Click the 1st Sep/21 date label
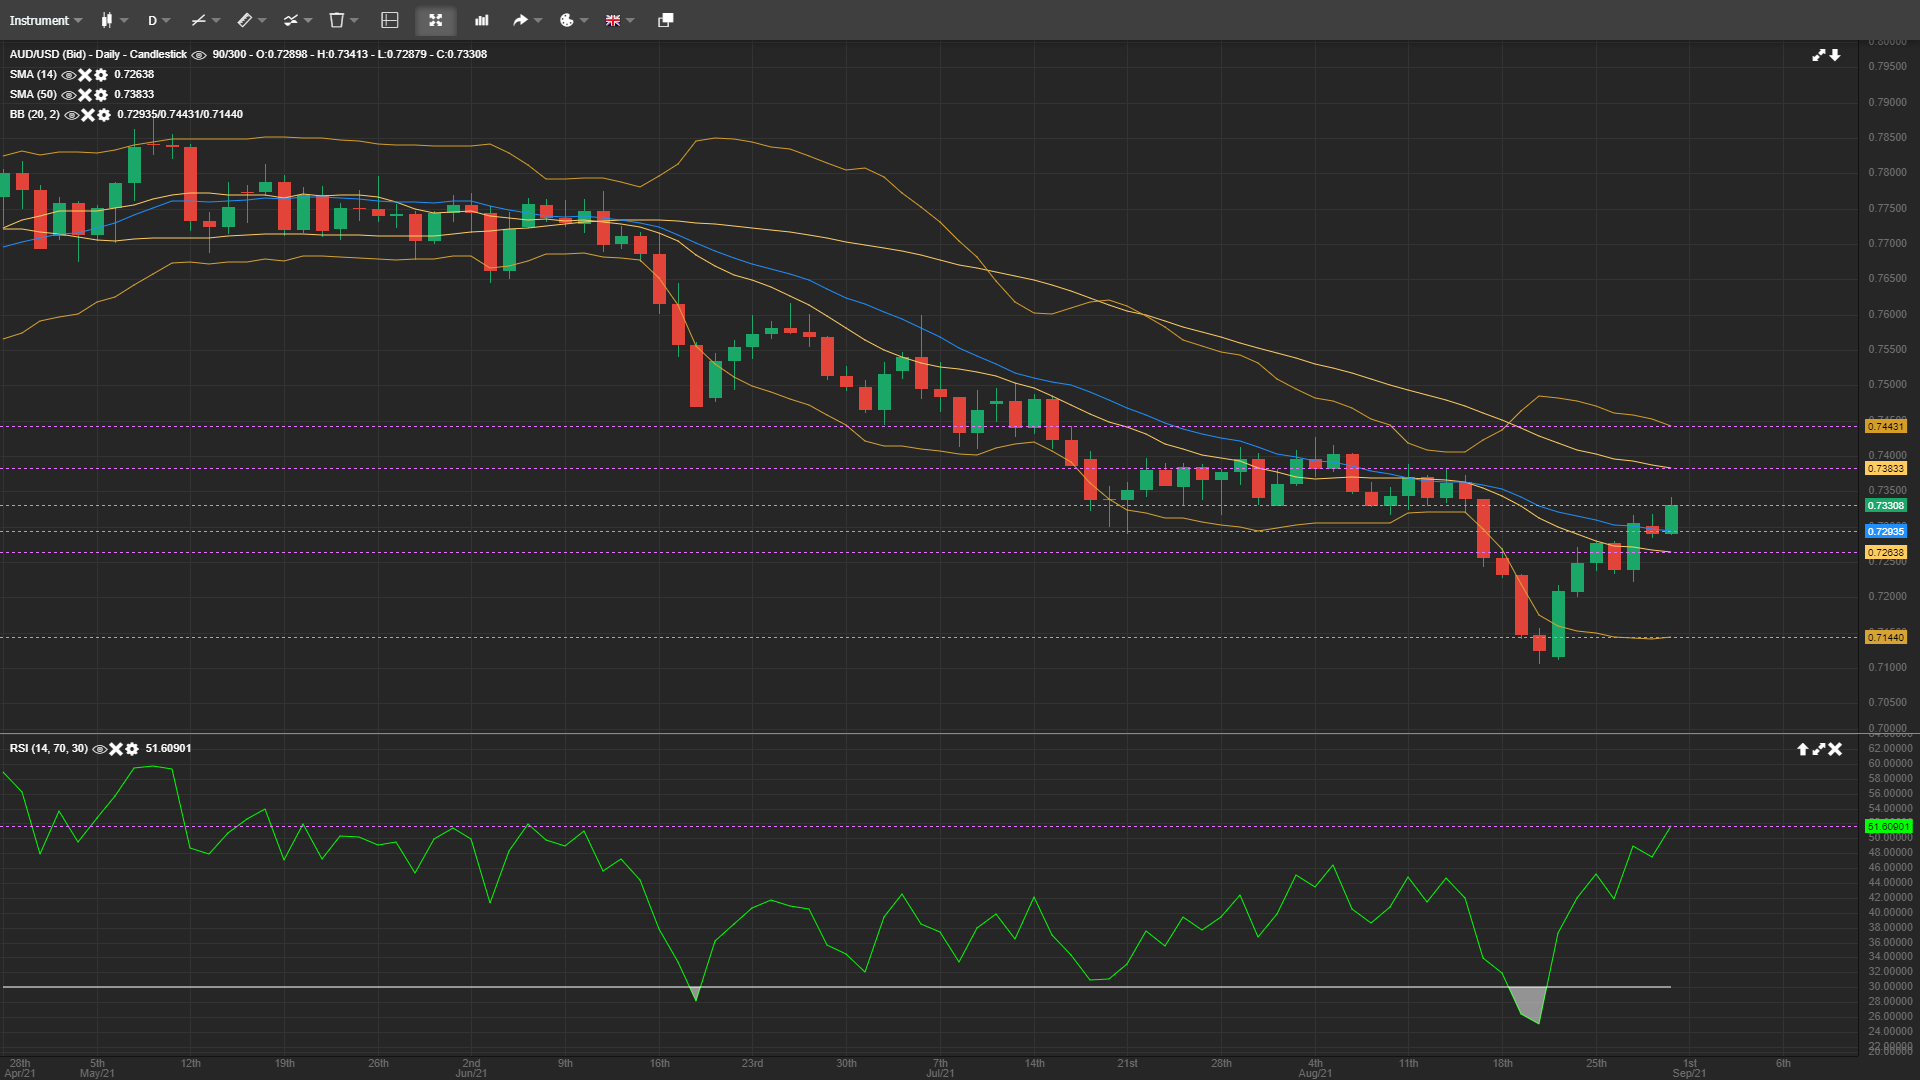 click(1689, 1069)
